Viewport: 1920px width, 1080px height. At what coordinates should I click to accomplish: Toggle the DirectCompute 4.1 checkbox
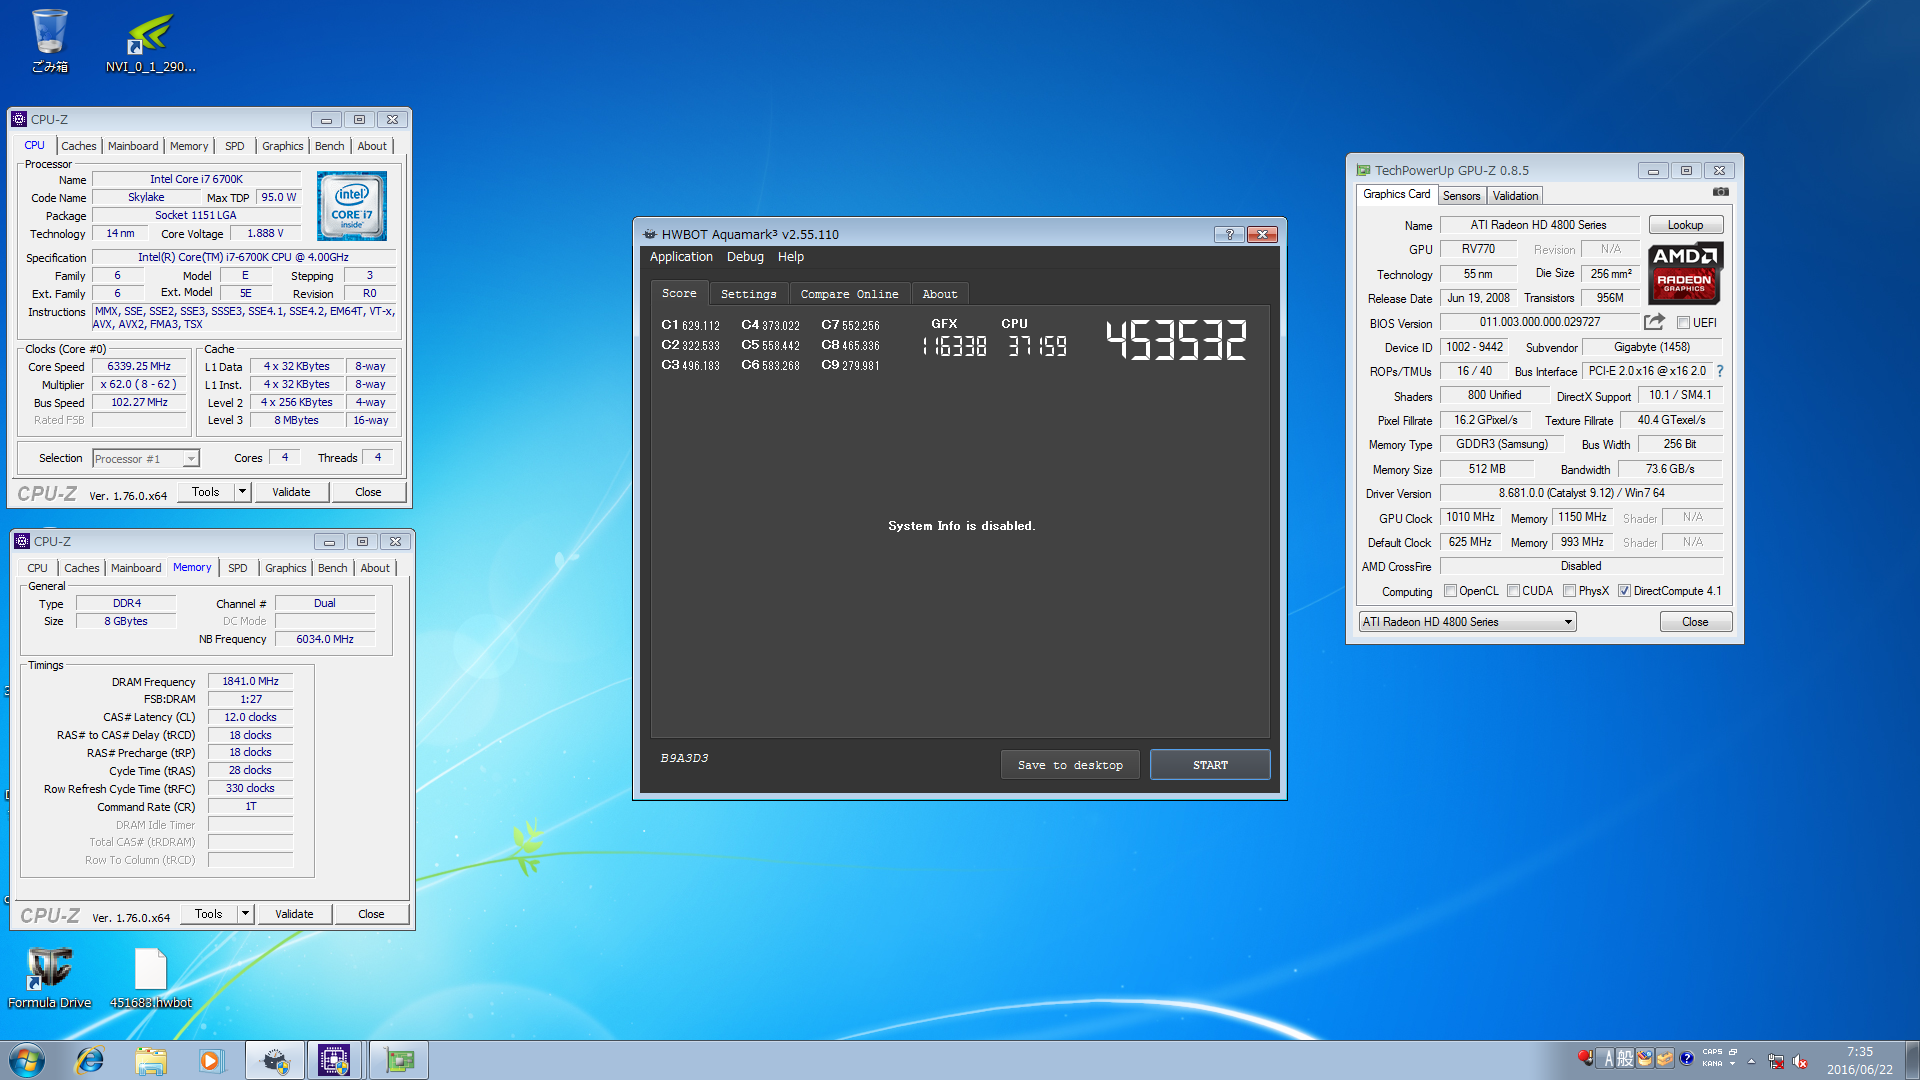pos(1624,591)
